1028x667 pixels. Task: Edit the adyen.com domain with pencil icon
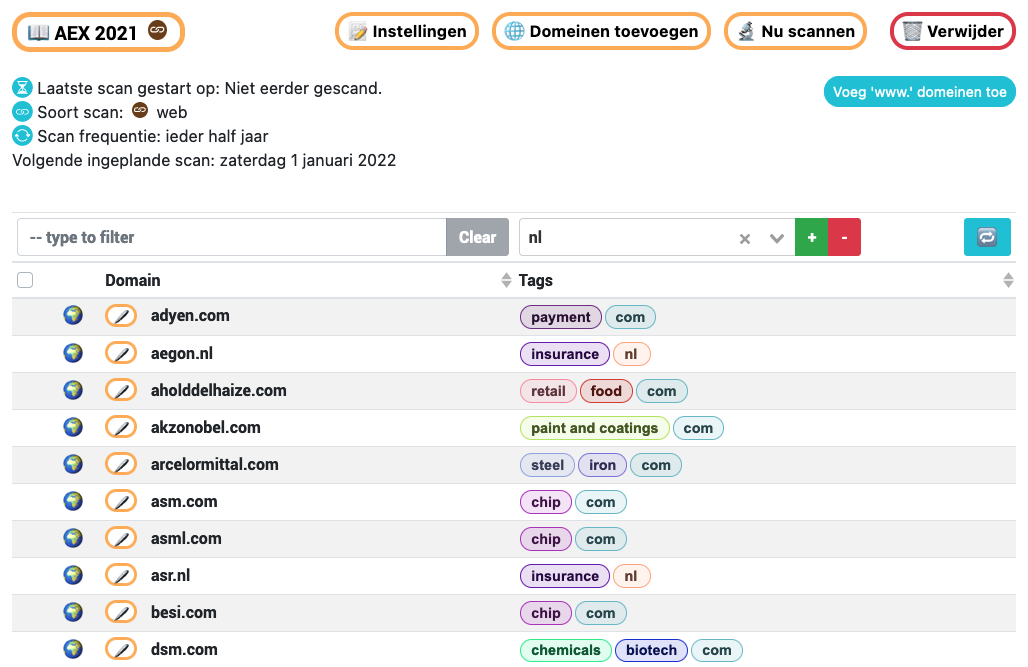click(121, 316)
